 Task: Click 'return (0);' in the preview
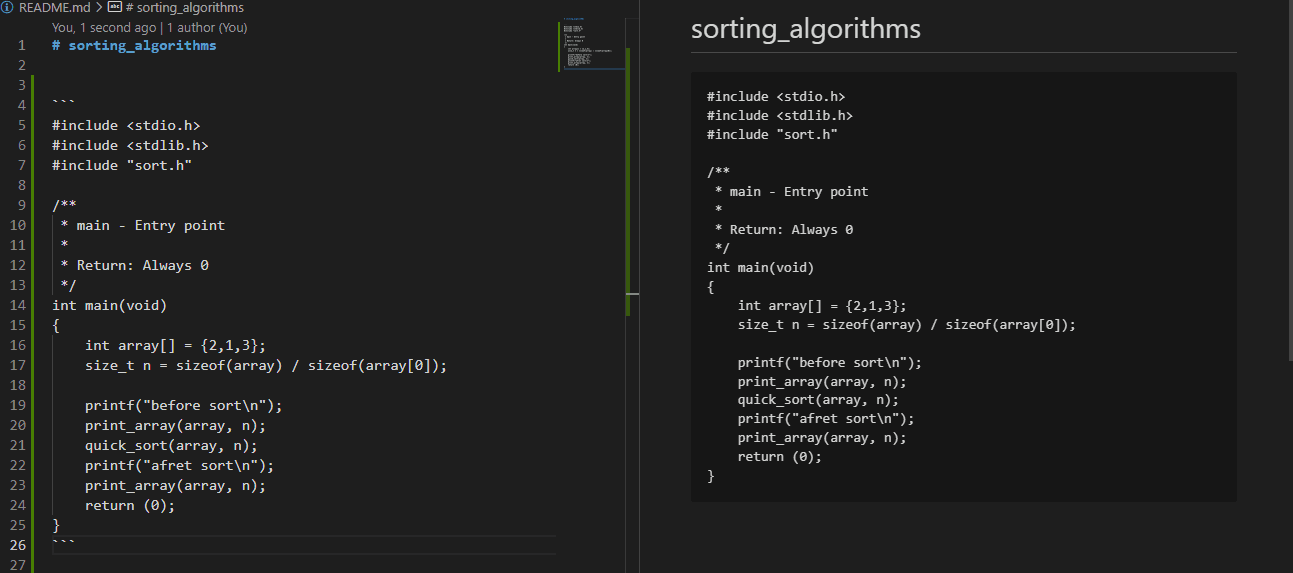click(x=780, y=456)
